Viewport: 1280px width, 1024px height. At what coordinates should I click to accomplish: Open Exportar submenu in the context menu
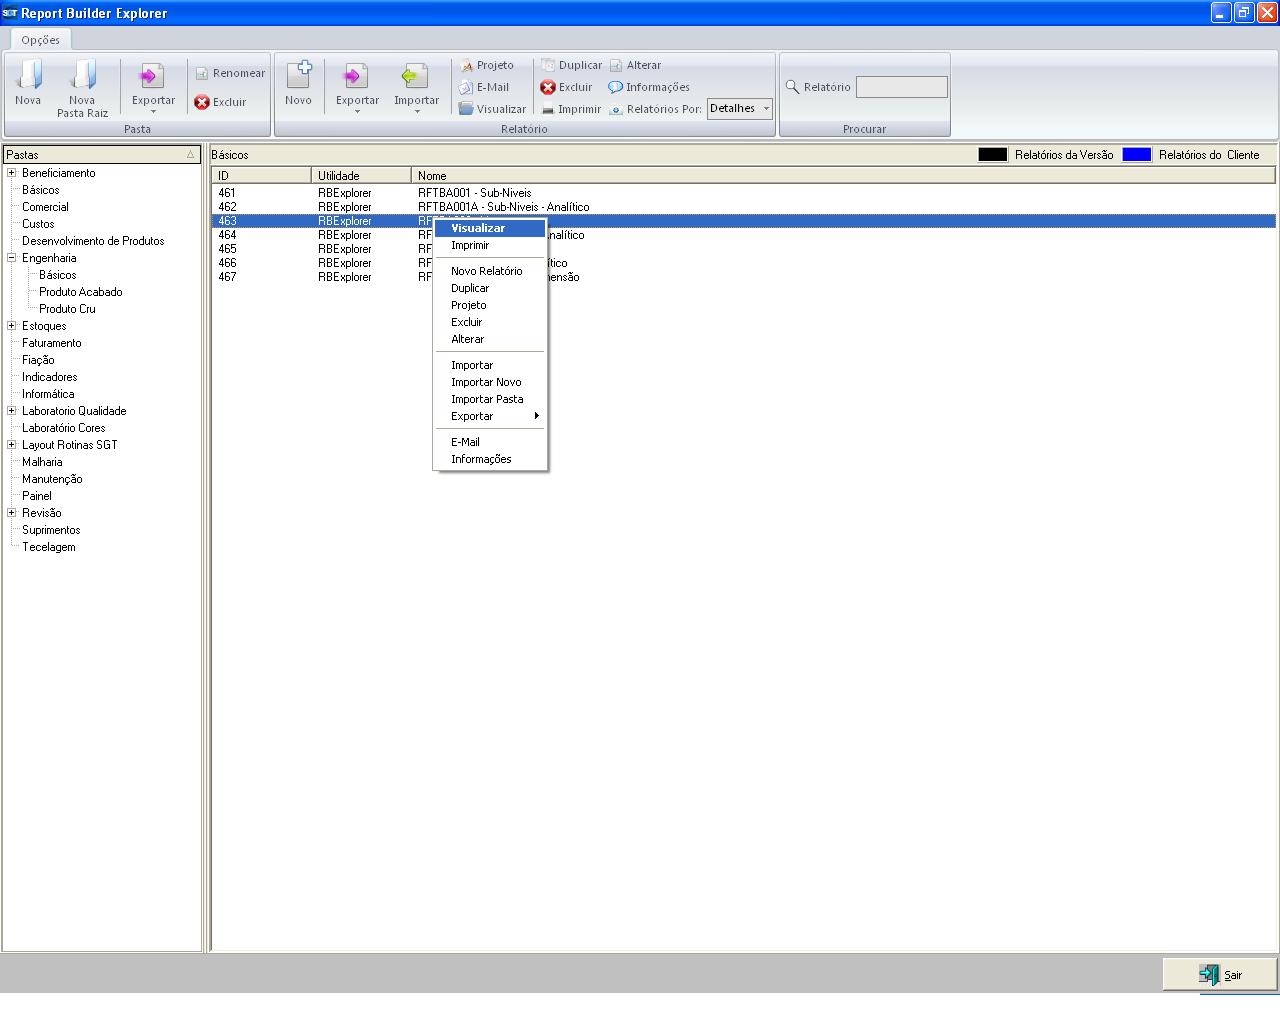(490, 416)
